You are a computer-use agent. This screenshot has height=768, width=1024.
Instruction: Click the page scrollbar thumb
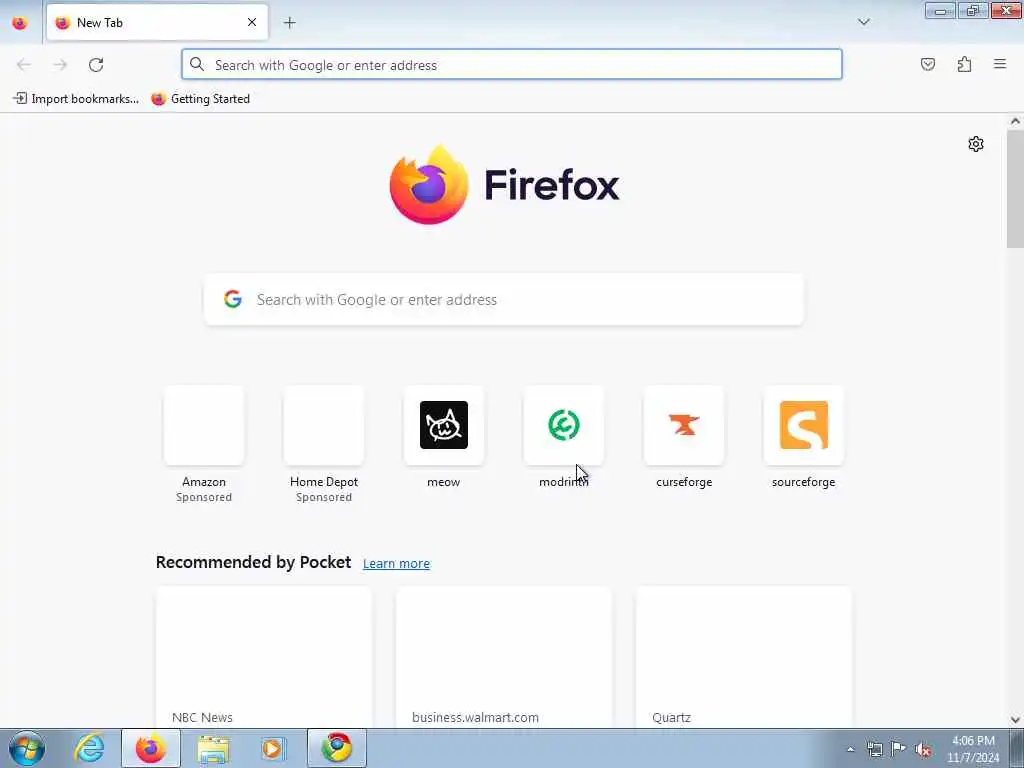coord(1015,189)
